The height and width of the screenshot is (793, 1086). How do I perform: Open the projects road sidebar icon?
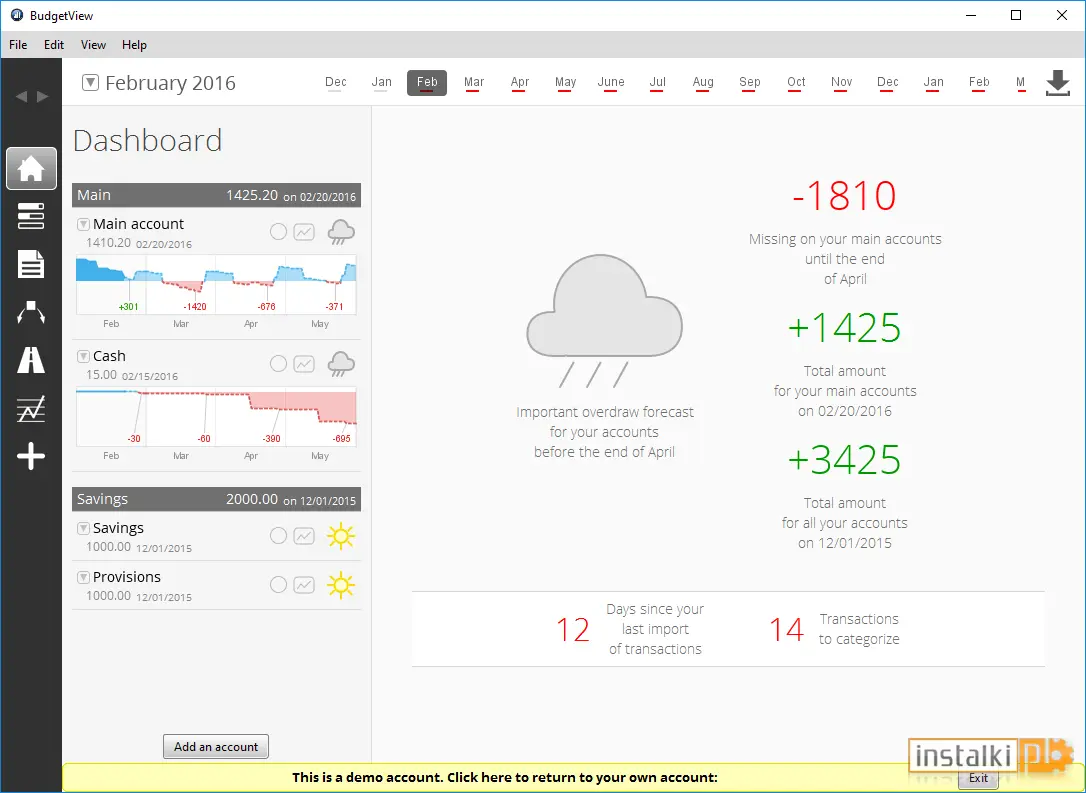coord(31,360)
